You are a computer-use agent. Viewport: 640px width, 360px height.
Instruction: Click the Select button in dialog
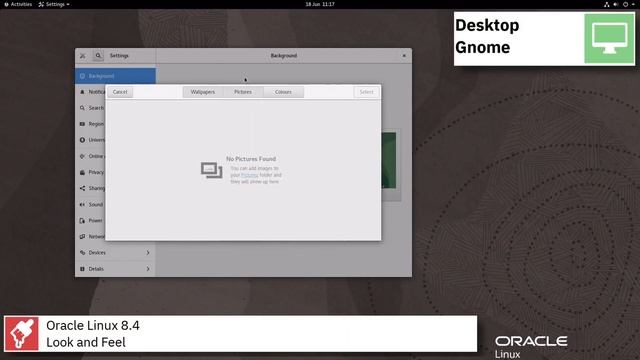click(x=366, y=92)
